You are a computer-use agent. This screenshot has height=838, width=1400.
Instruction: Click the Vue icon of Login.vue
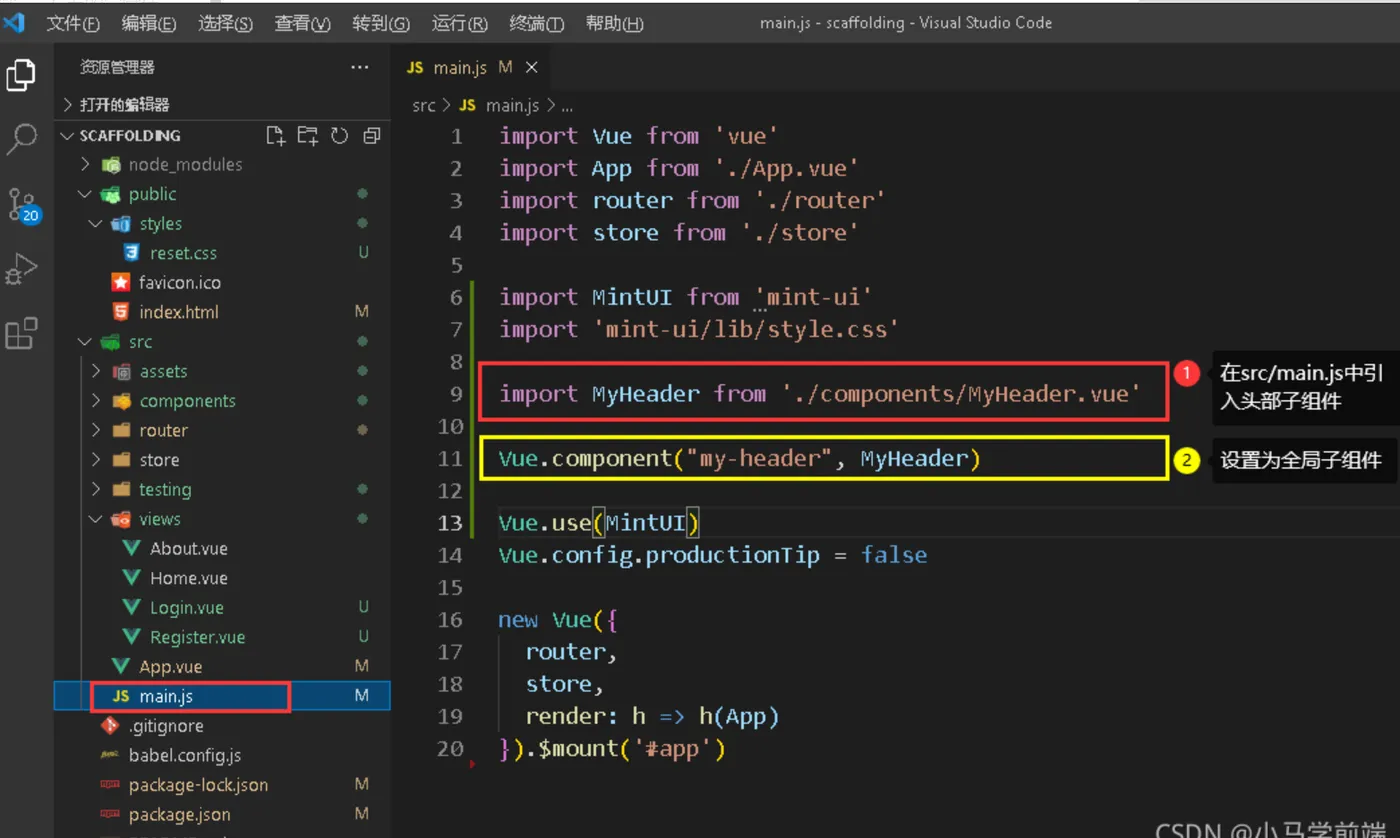[x=130, y=607]
